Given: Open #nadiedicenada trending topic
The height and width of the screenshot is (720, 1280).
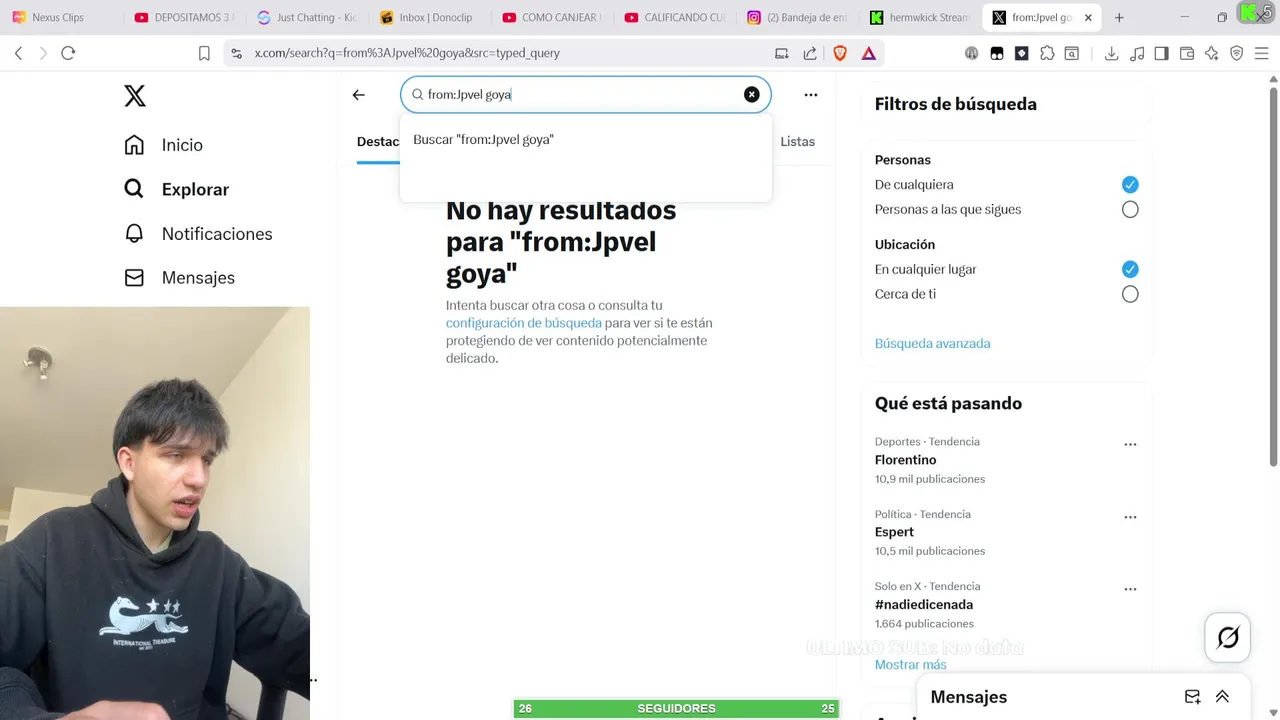Looking at the screenshot, I should tap(923, 605).
